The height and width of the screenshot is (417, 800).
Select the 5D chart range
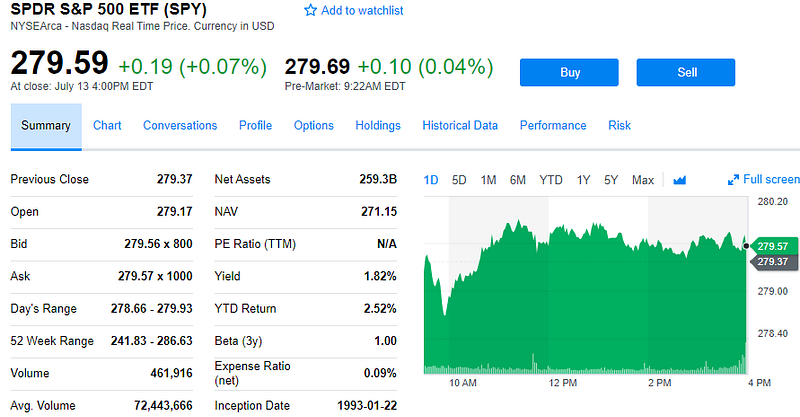[x=459, y=180]
